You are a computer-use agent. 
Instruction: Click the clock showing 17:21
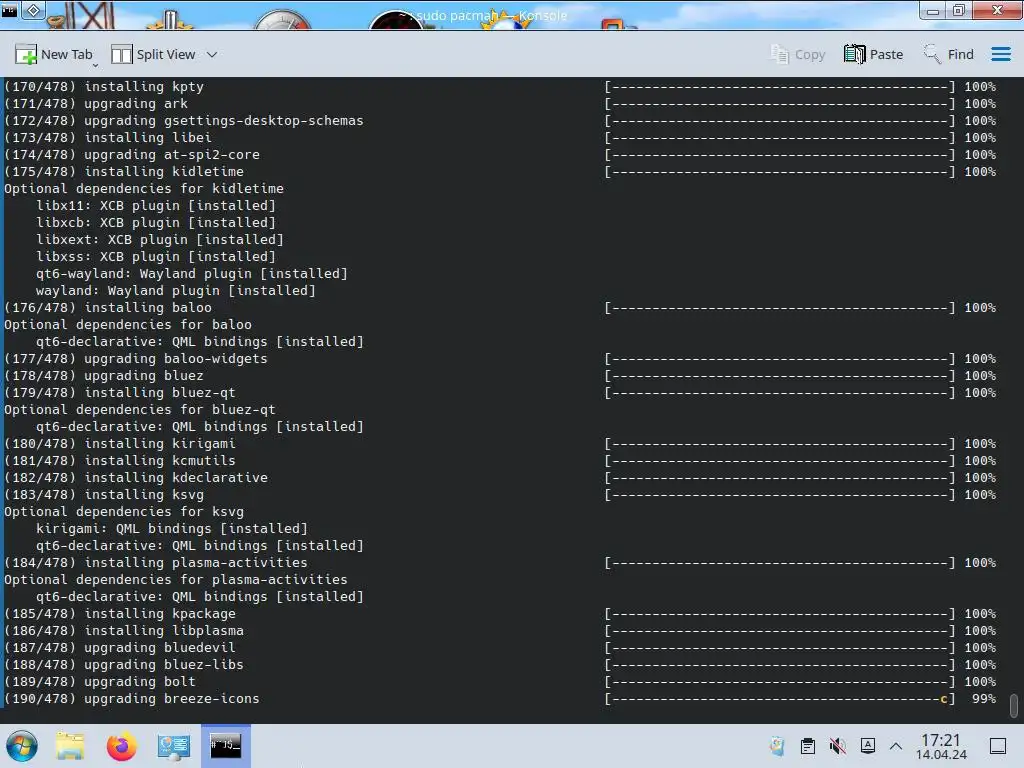coord(940,746)
